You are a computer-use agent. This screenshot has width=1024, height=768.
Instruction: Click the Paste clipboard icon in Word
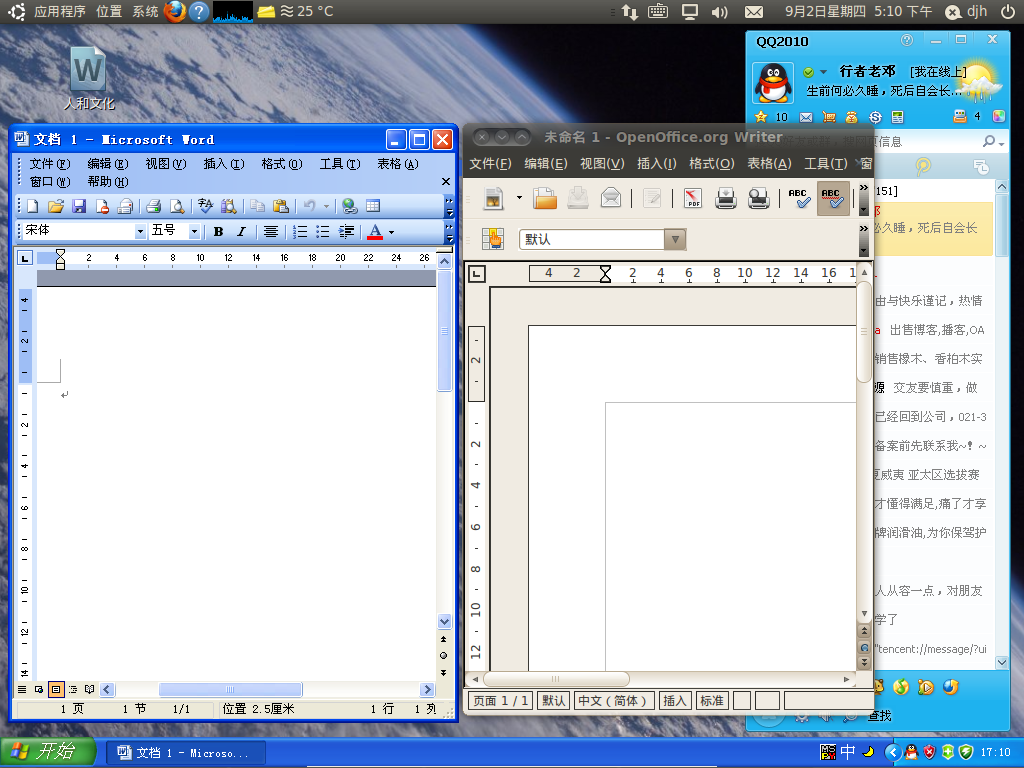pyautogui.click(x=281, y=206)
